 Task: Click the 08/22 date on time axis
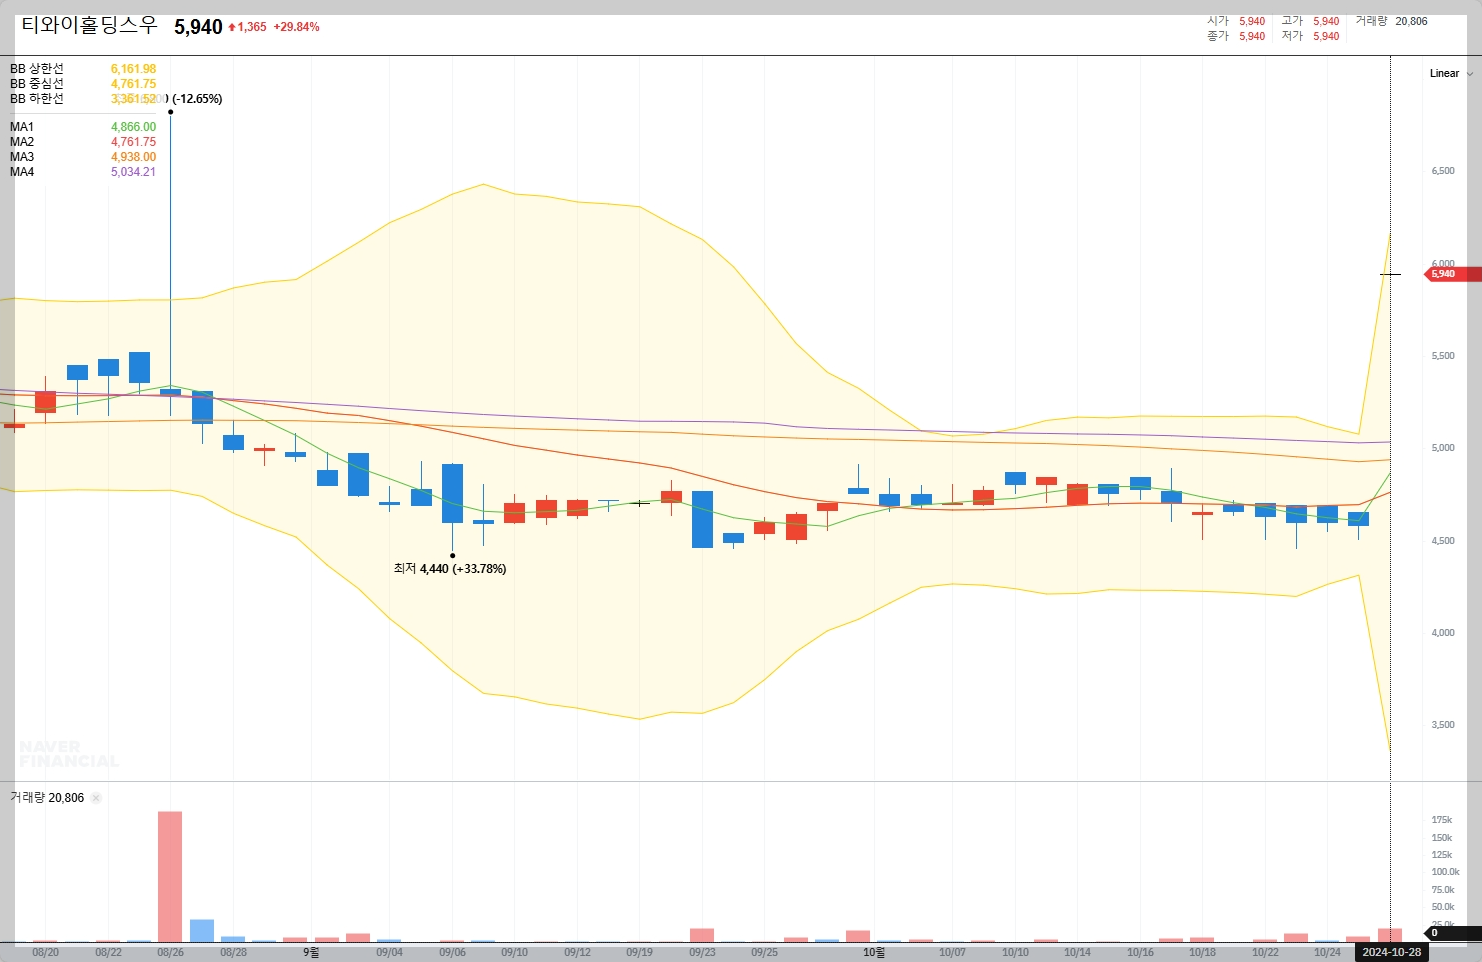point(108,952)
